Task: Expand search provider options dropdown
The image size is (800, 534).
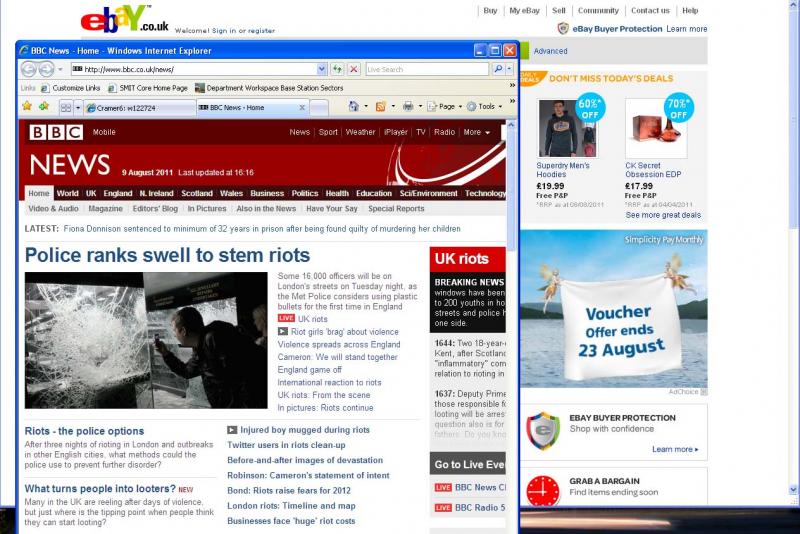Action: coord(509,69)
